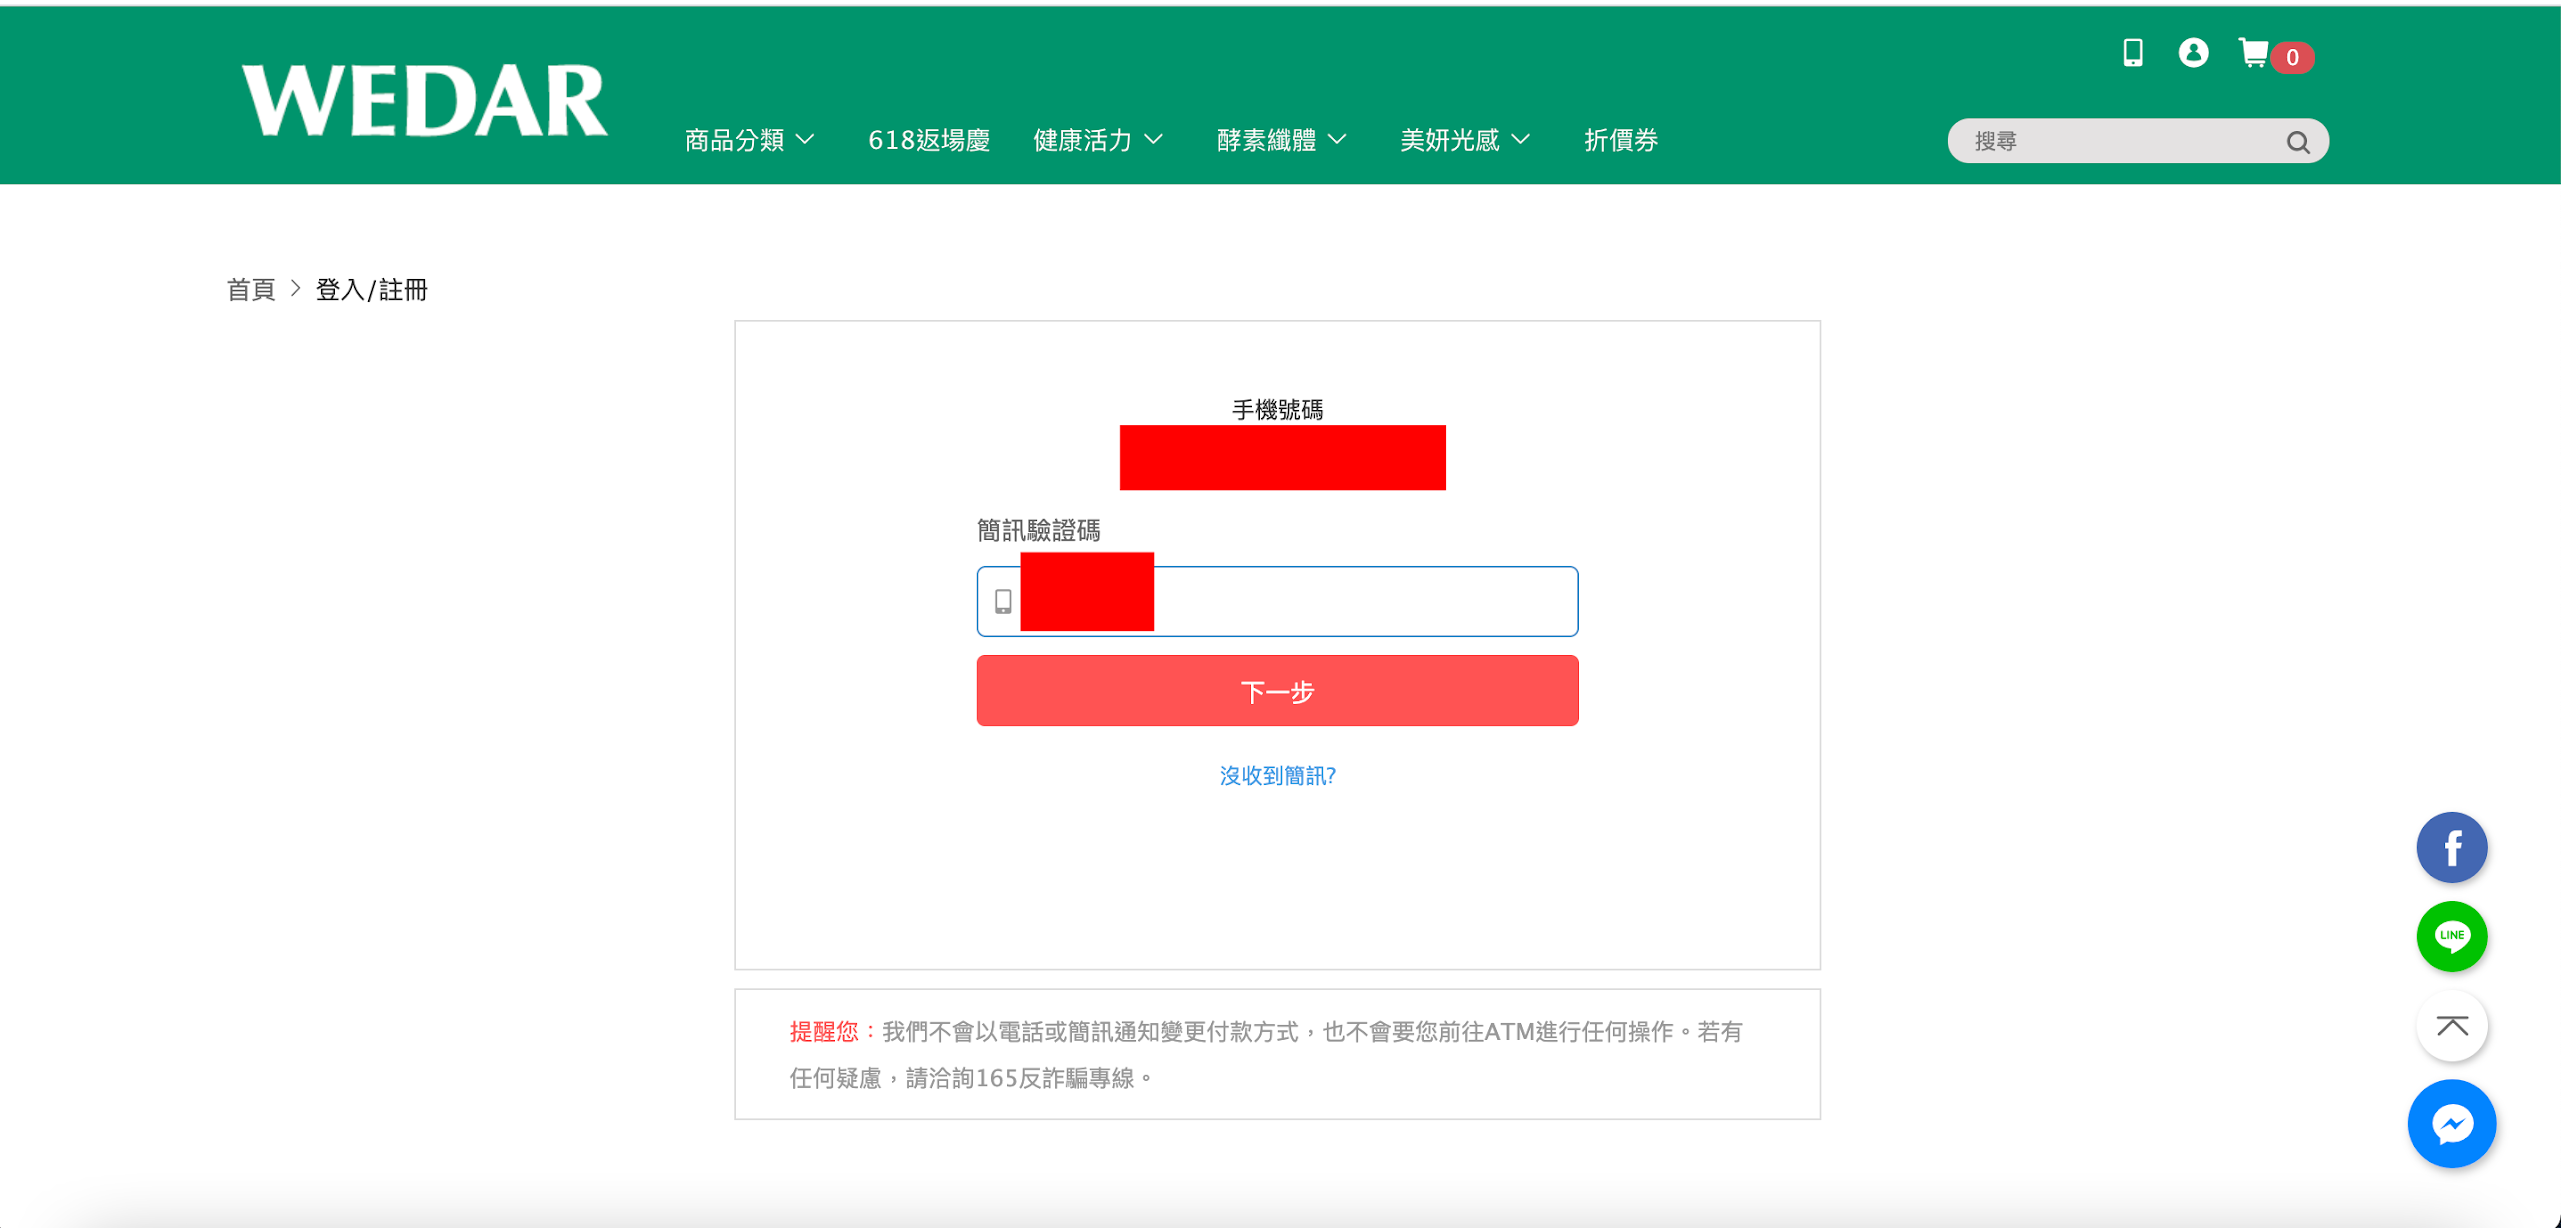
Task: Open the shopping cart icon
Action: point(2254,53)
